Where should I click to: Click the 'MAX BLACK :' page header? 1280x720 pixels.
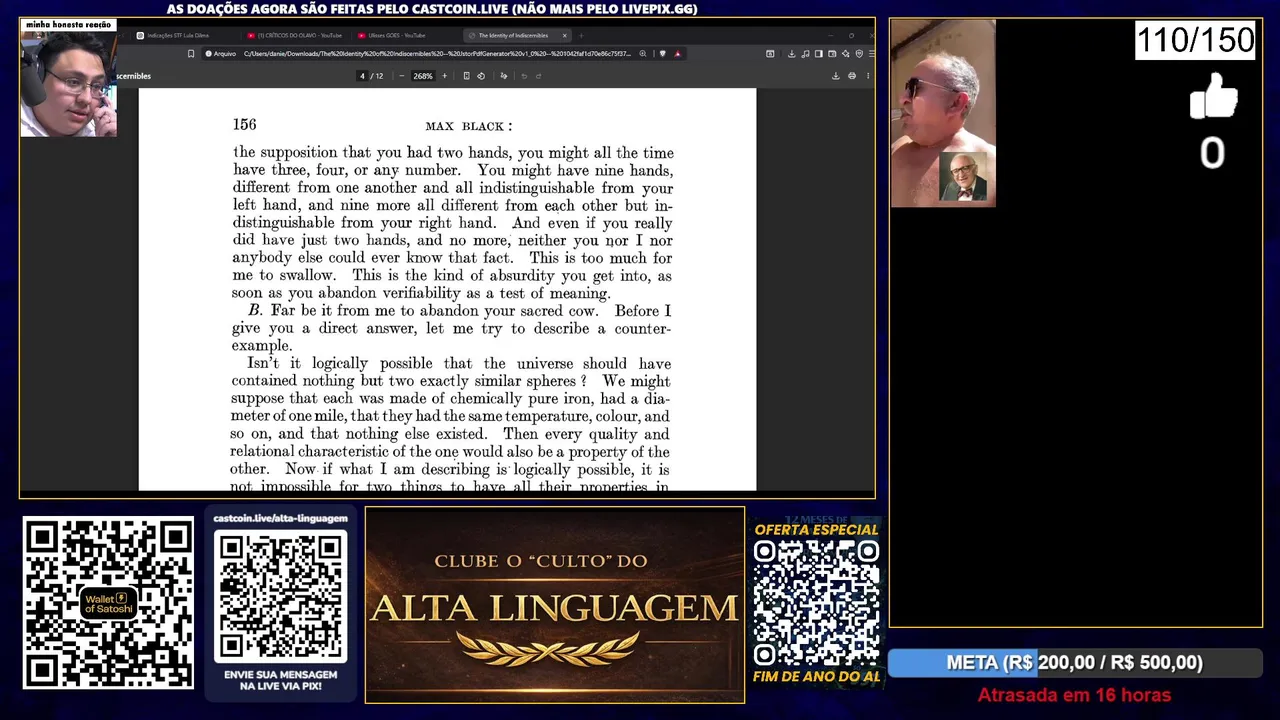(469, 127)
